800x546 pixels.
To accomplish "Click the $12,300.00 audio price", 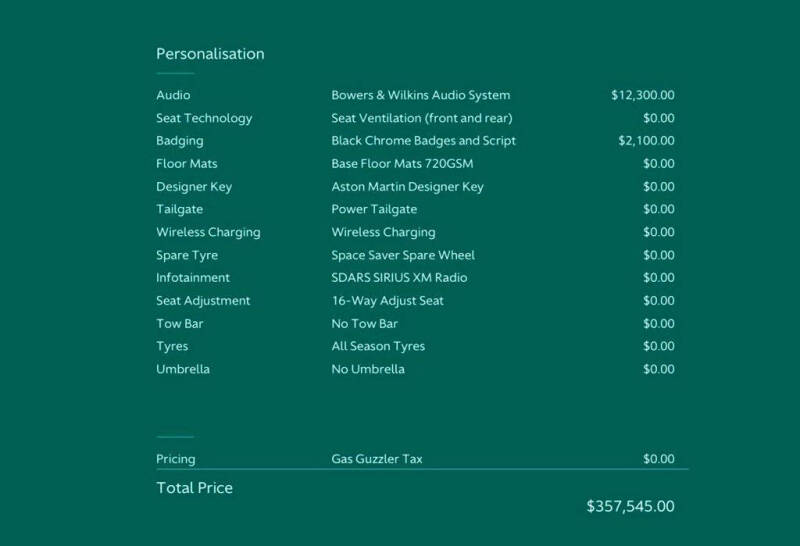I will click(643, 95).
